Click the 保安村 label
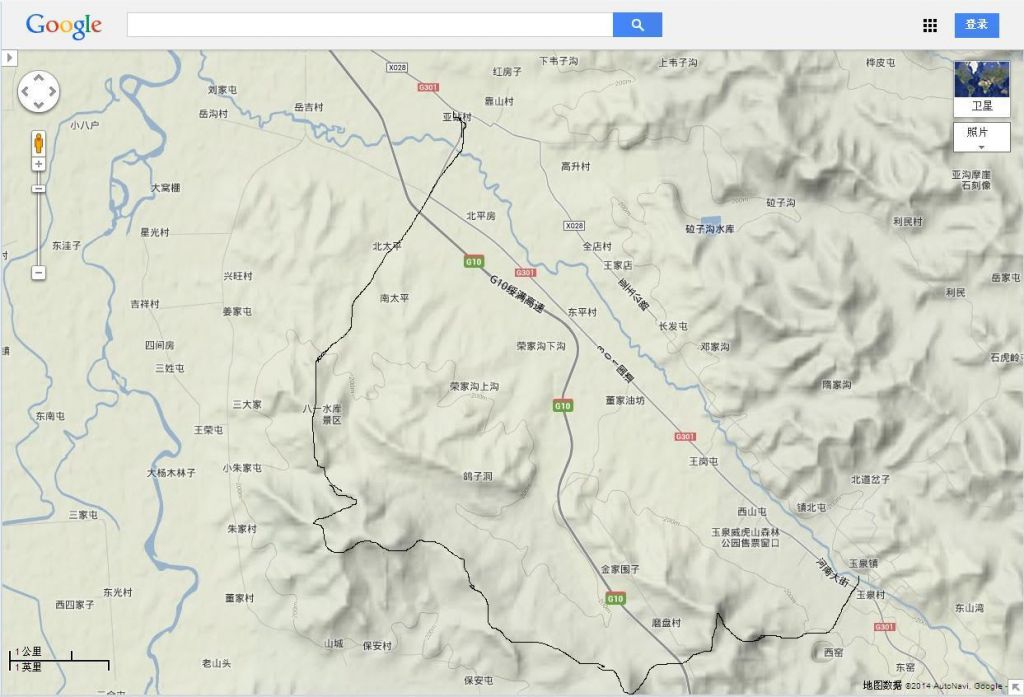This screenshot has height=697, width=1024. [x=377, y=645]
